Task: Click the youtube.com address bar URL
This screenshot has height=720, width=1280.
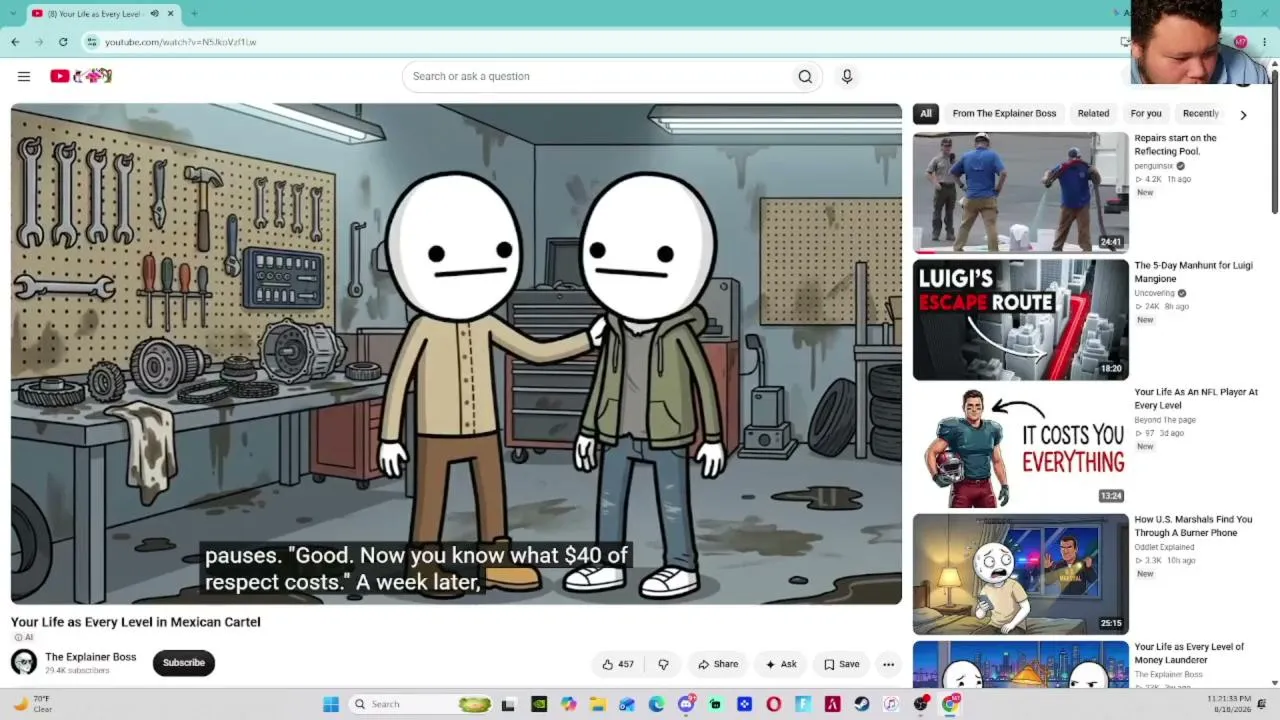Action: 181,42
